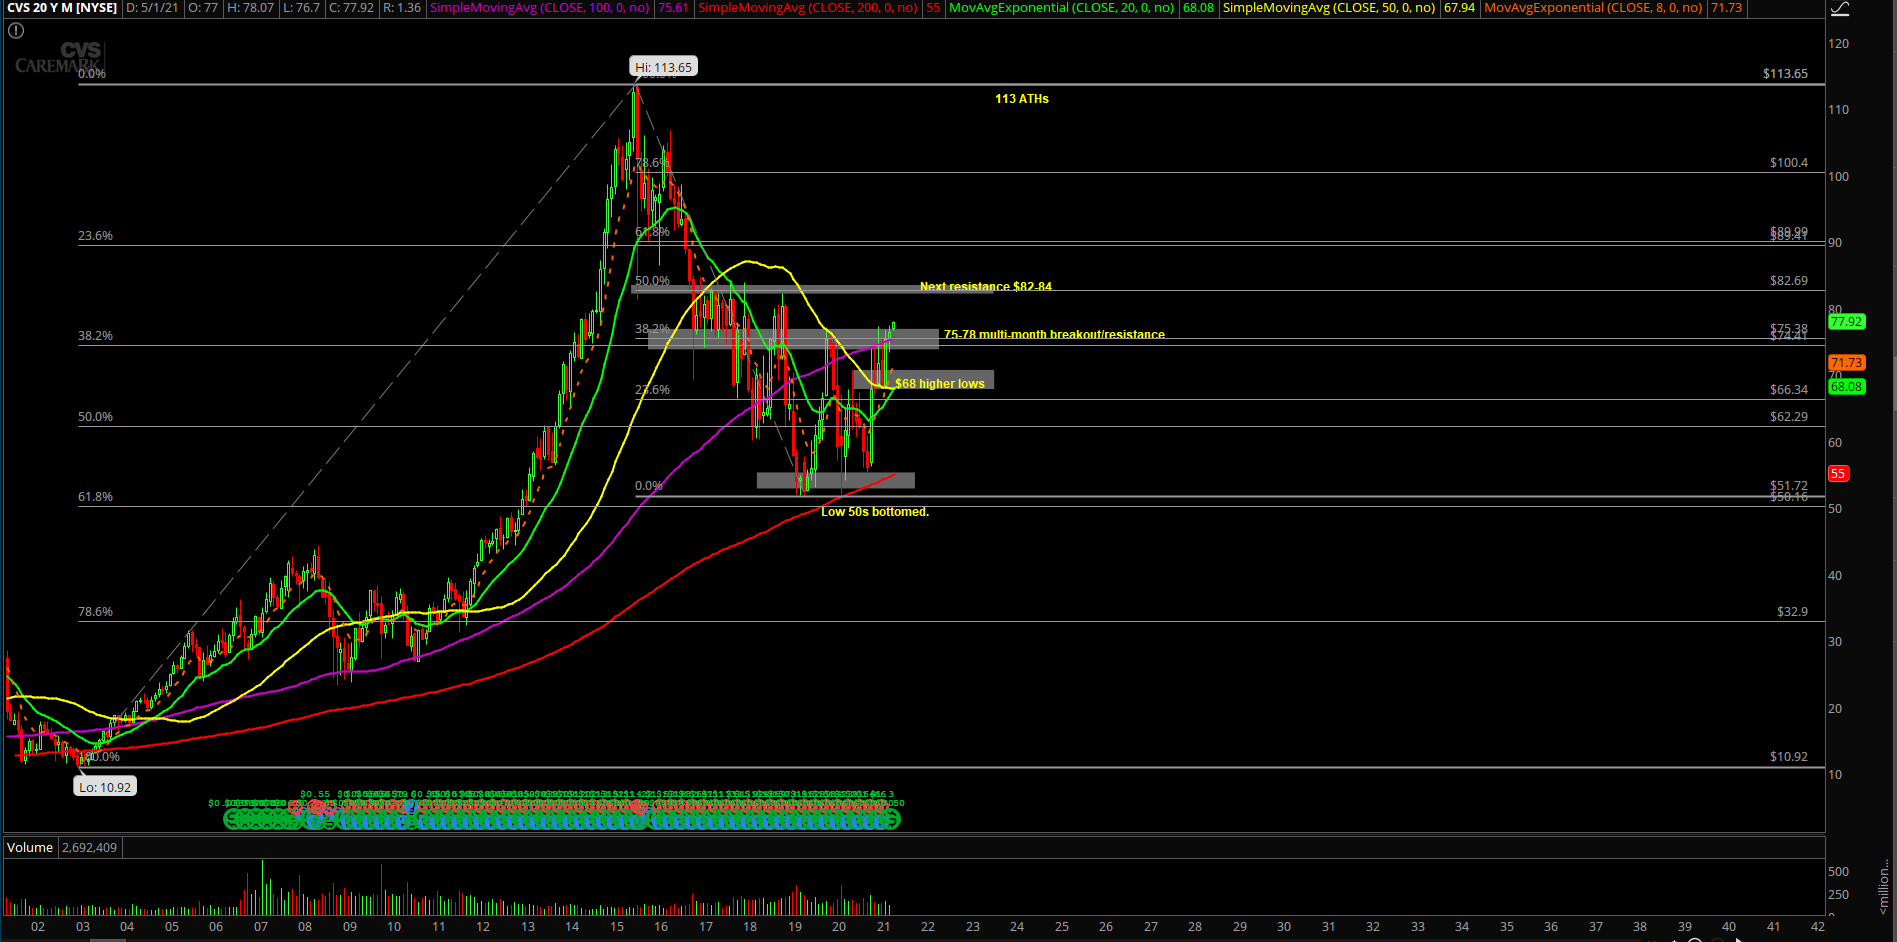1897x942 pixels.
Task: Select the SimpleMovingAvg 200 study label
Action: (807, 8)
